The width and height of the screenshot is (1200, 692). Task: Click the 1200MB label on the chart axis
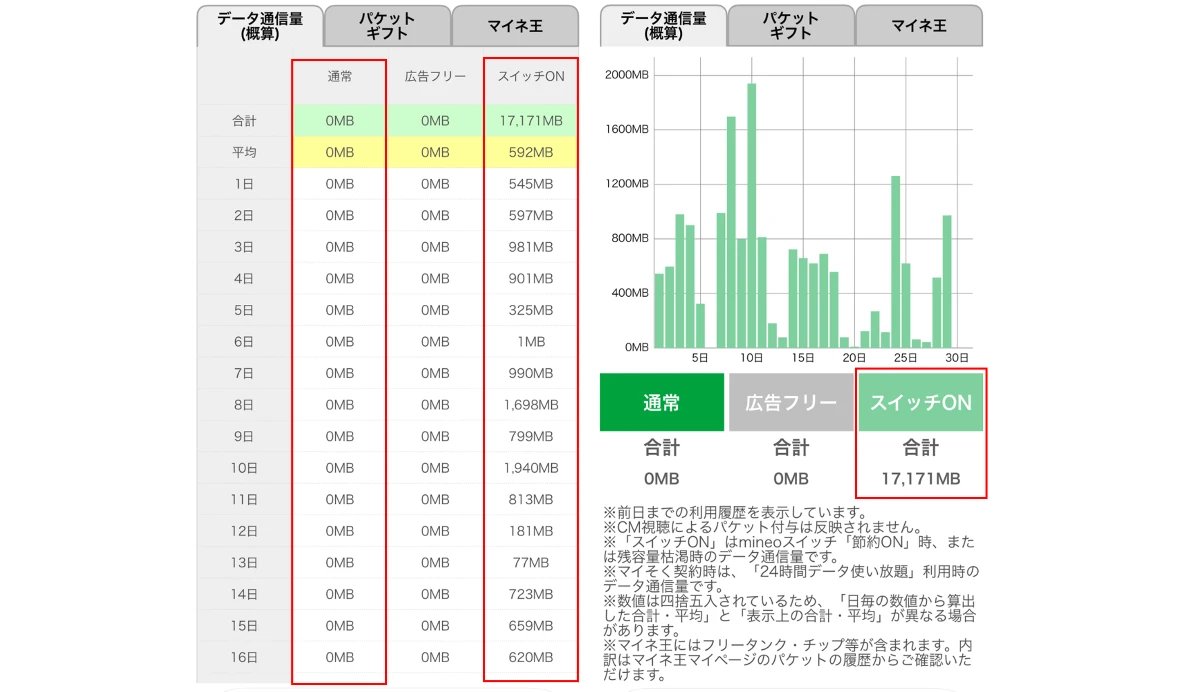coord(627,184)
